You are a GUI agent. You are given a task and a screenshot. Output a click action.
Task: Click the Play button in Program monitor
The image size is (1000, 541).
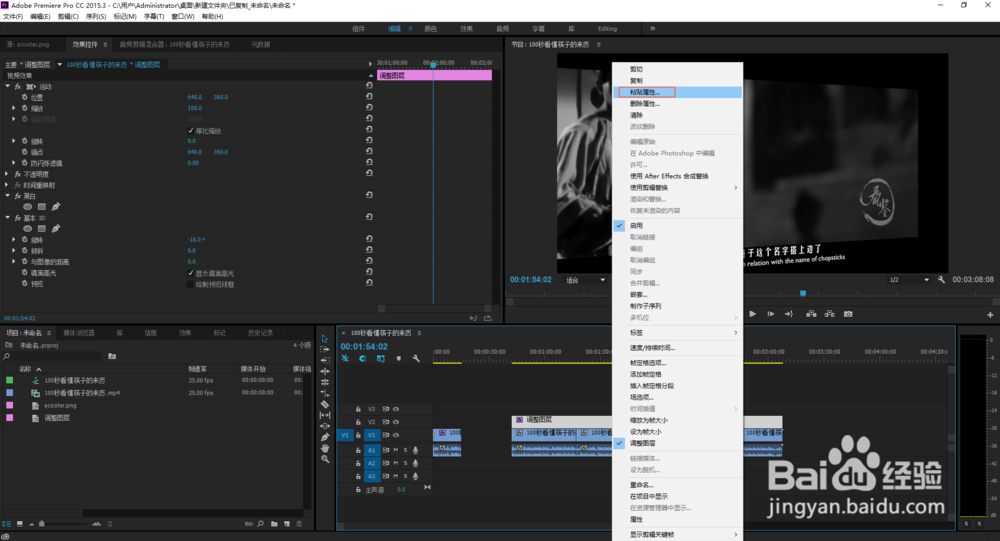click(x=753, y=314)
